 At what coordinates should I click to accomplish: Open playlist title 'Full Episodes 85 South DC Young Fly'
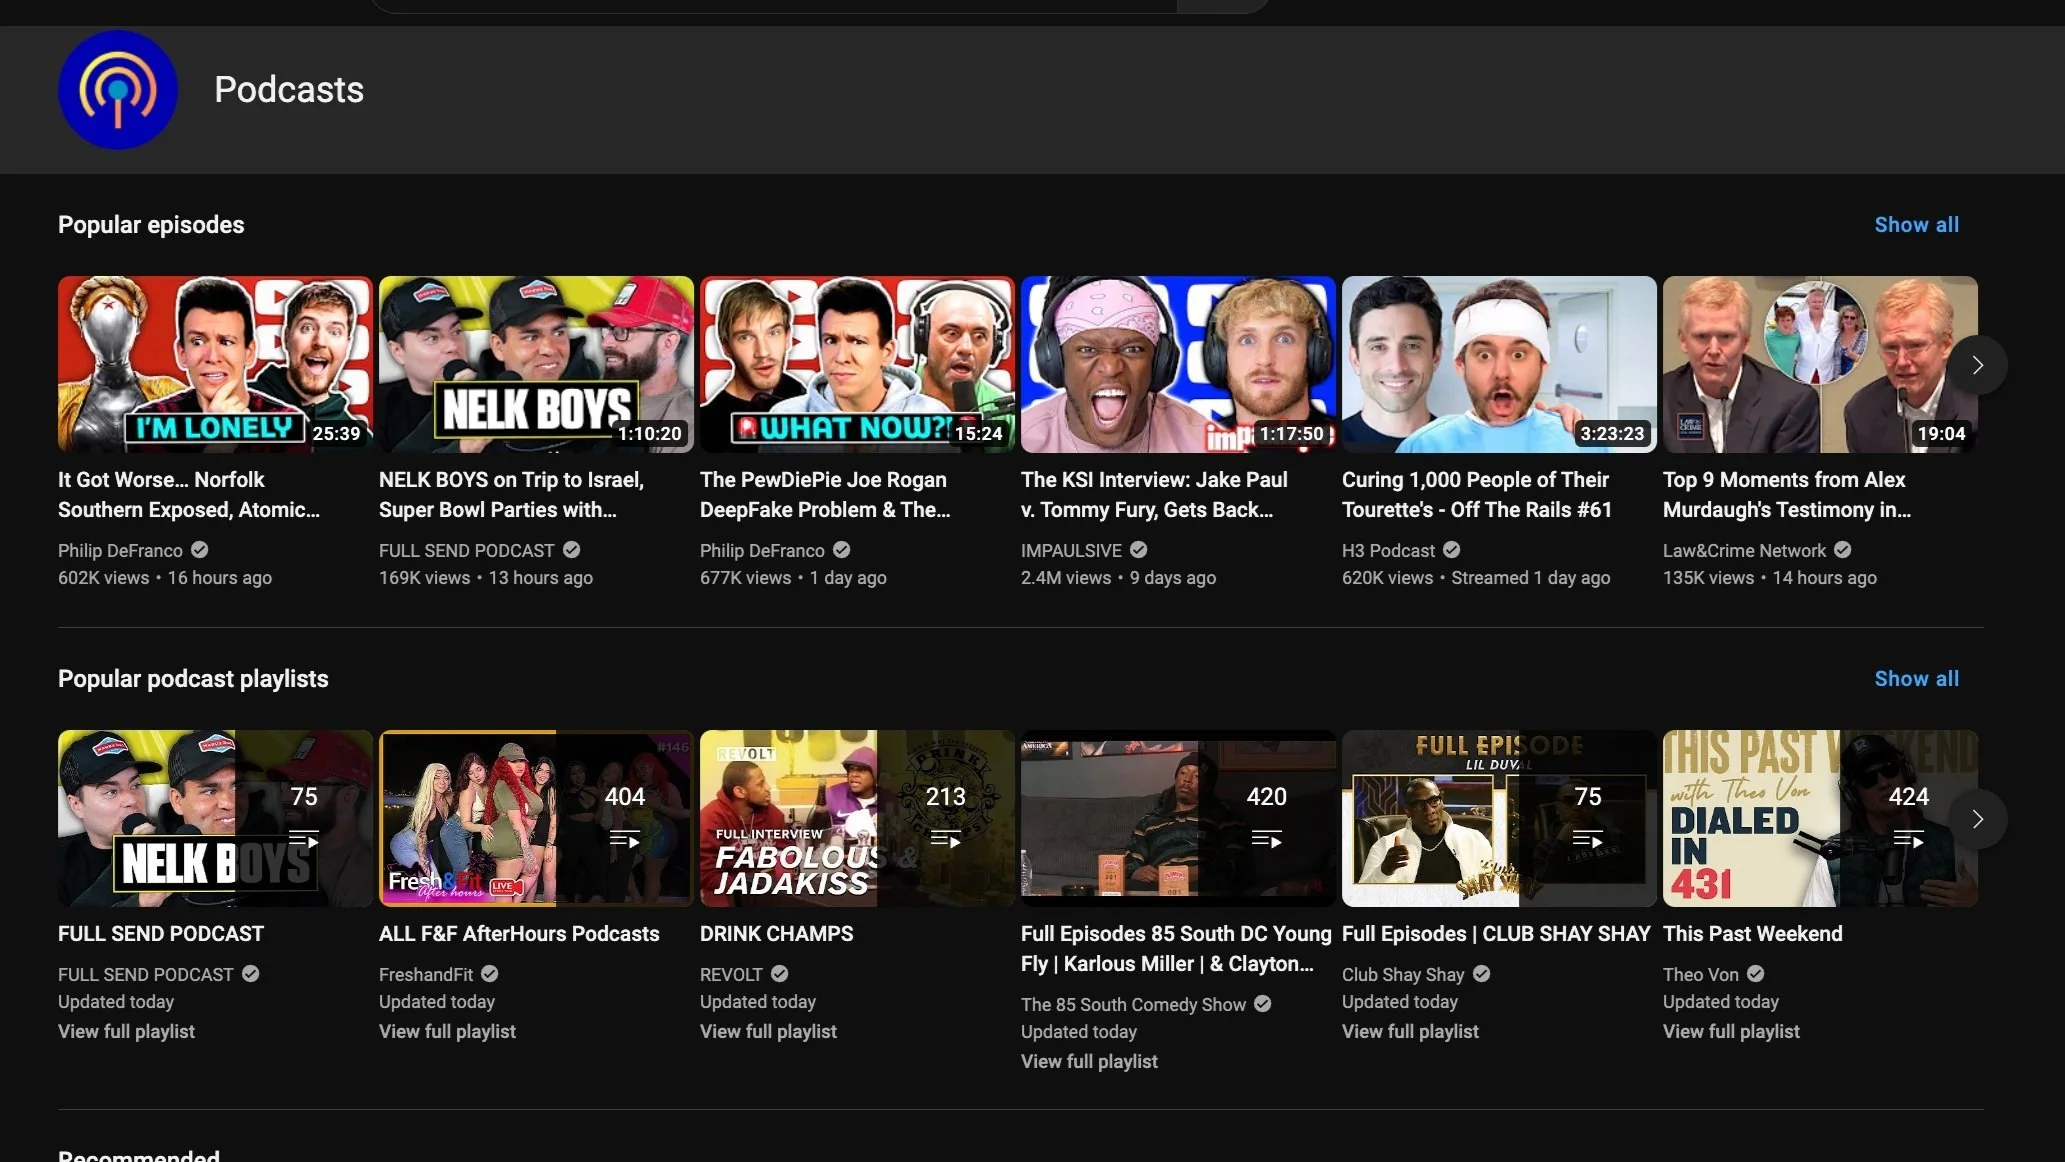point(1176,949)
